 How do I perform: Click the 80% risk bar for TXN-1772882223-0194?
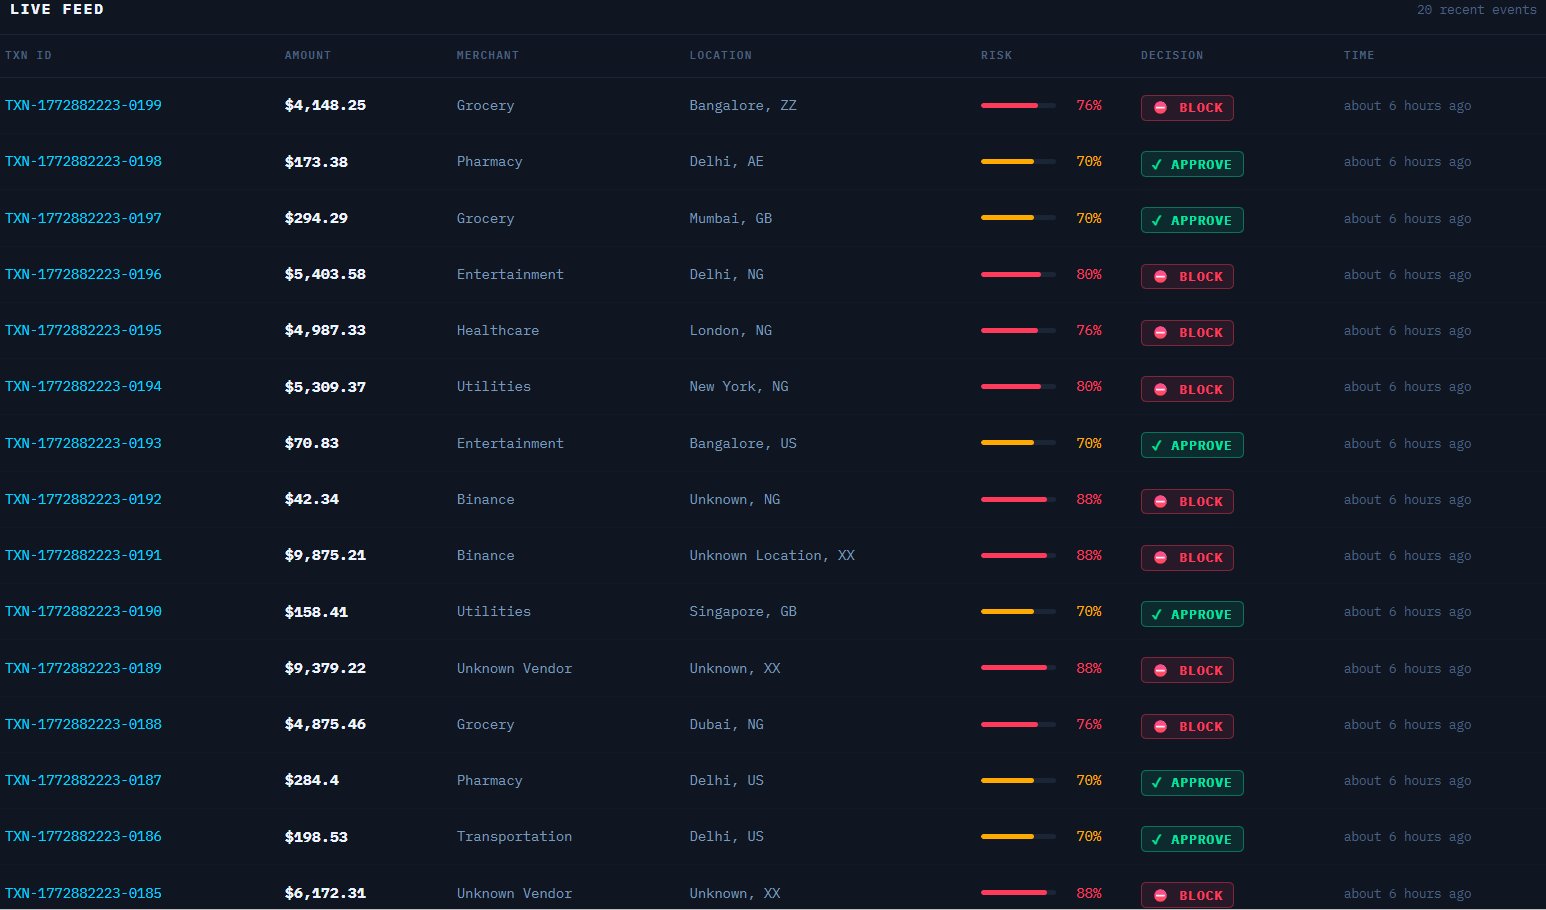tap(1018, 386)
